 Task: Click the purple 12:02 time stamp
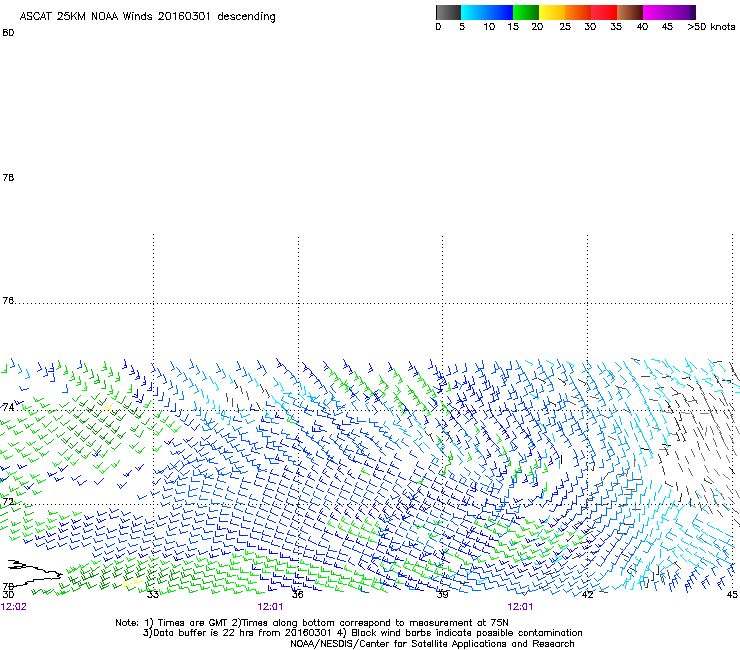[x=14, y=607]
